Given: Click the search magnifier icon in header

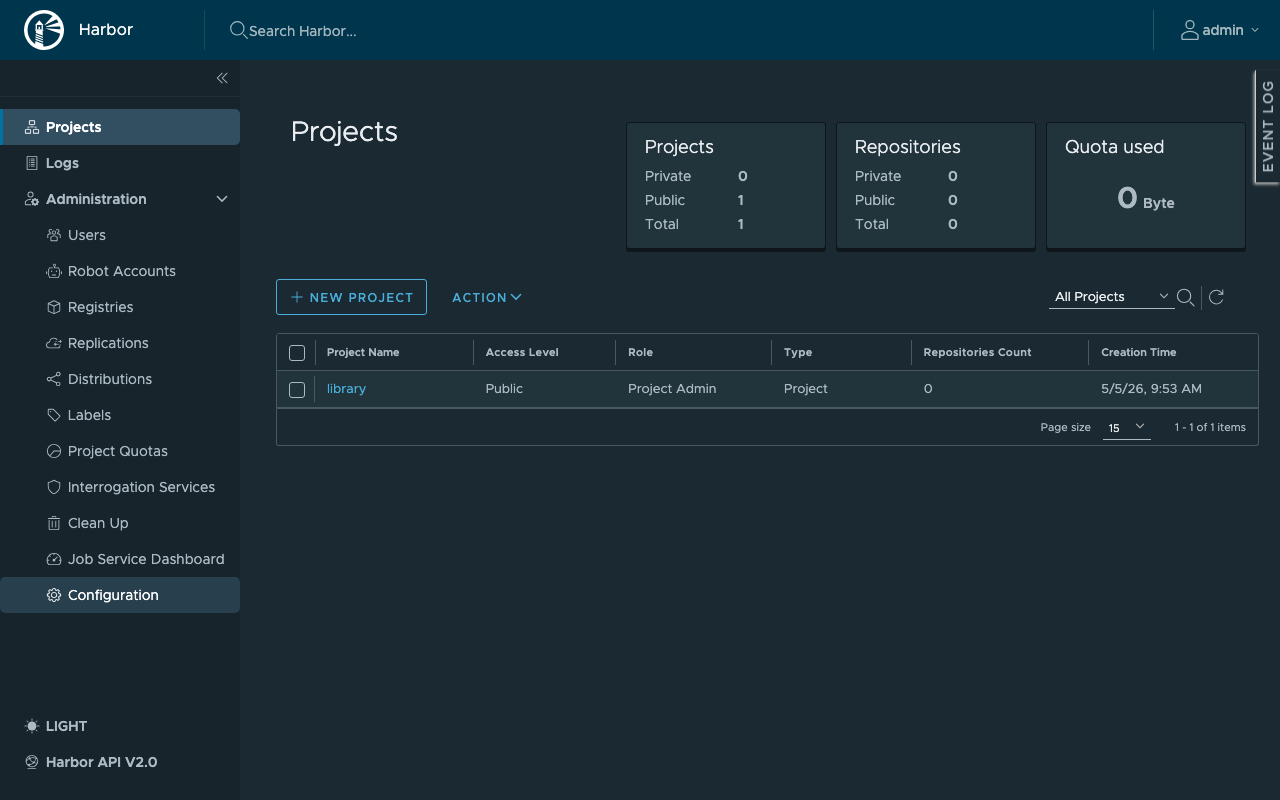Looking at the screenshot, I should (x=238, y=30).
